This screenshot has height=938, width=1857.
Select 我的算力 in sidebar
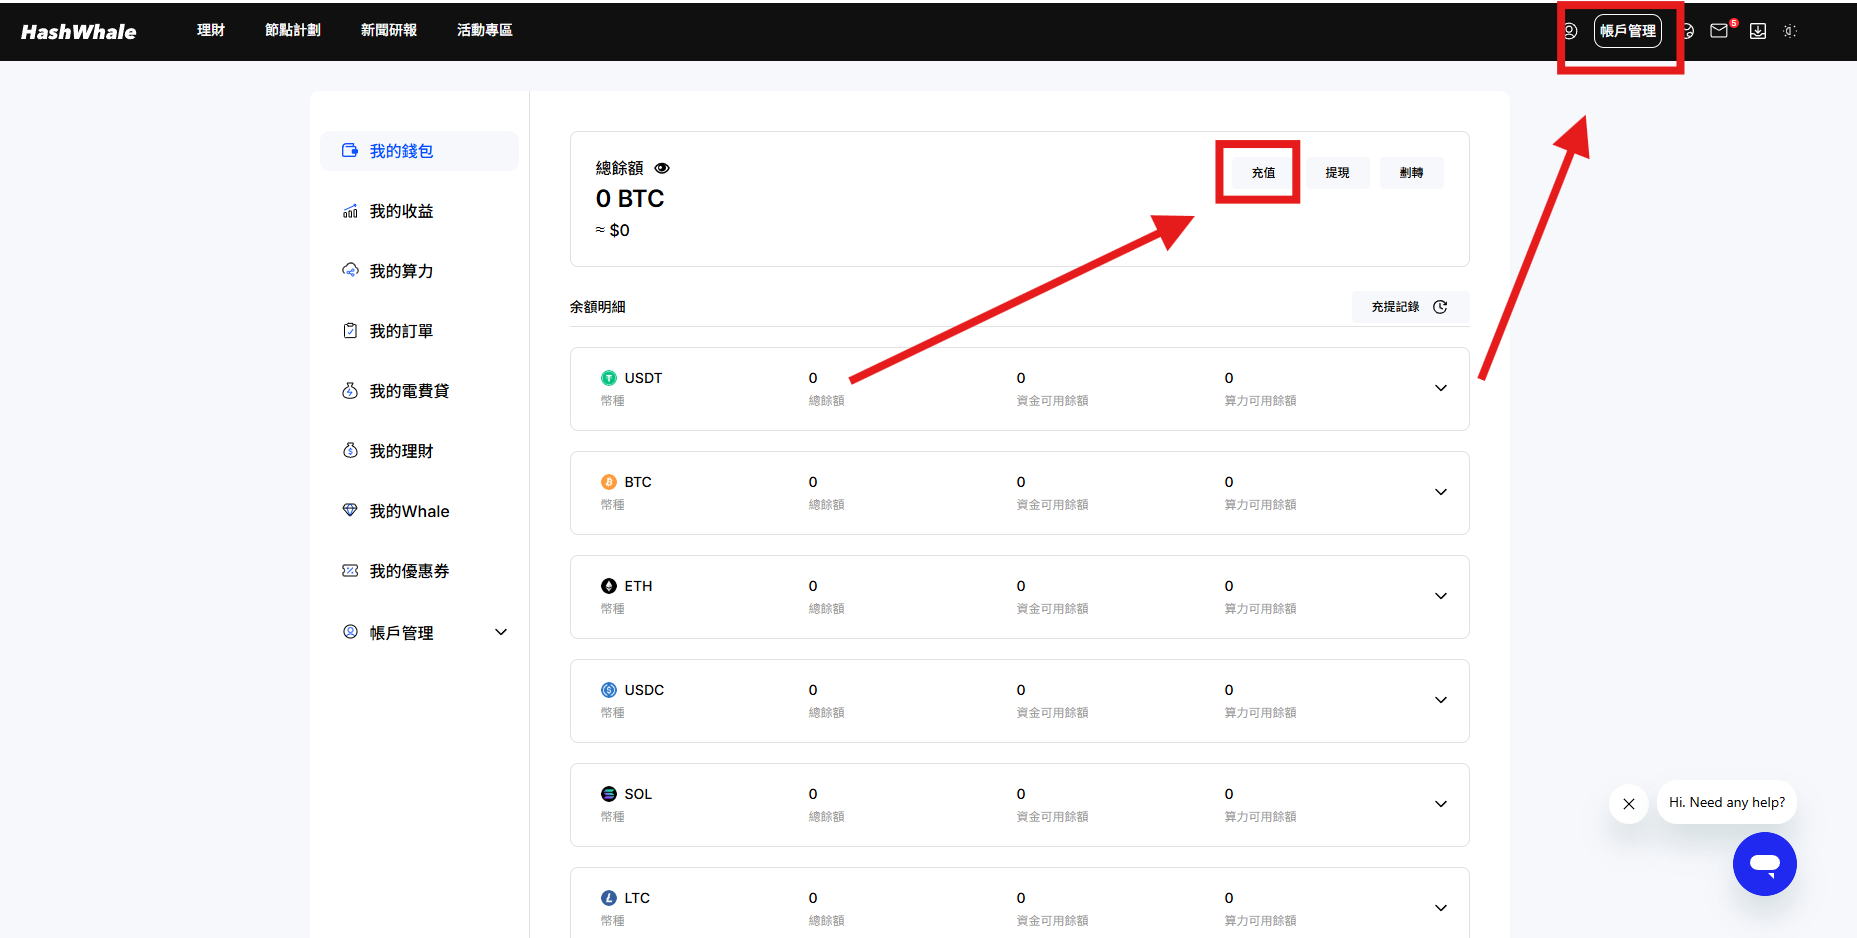click(x=419, y=271)
